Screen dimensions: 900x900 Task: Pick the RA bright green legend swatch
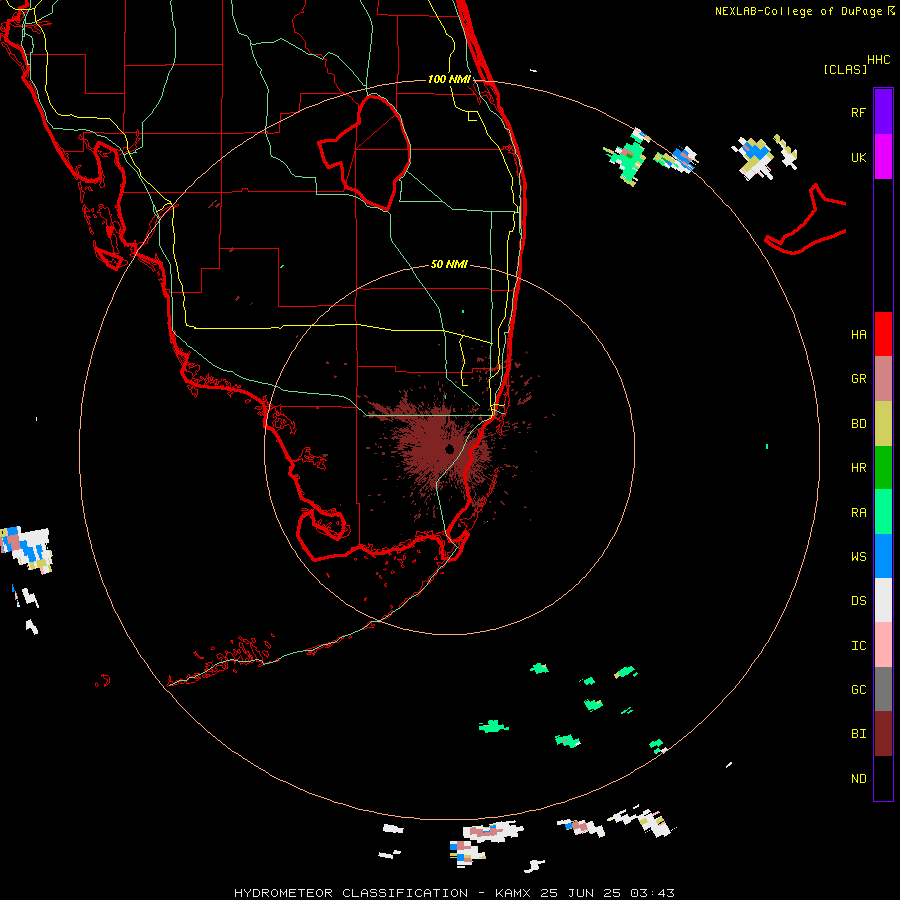click(883, 512)
